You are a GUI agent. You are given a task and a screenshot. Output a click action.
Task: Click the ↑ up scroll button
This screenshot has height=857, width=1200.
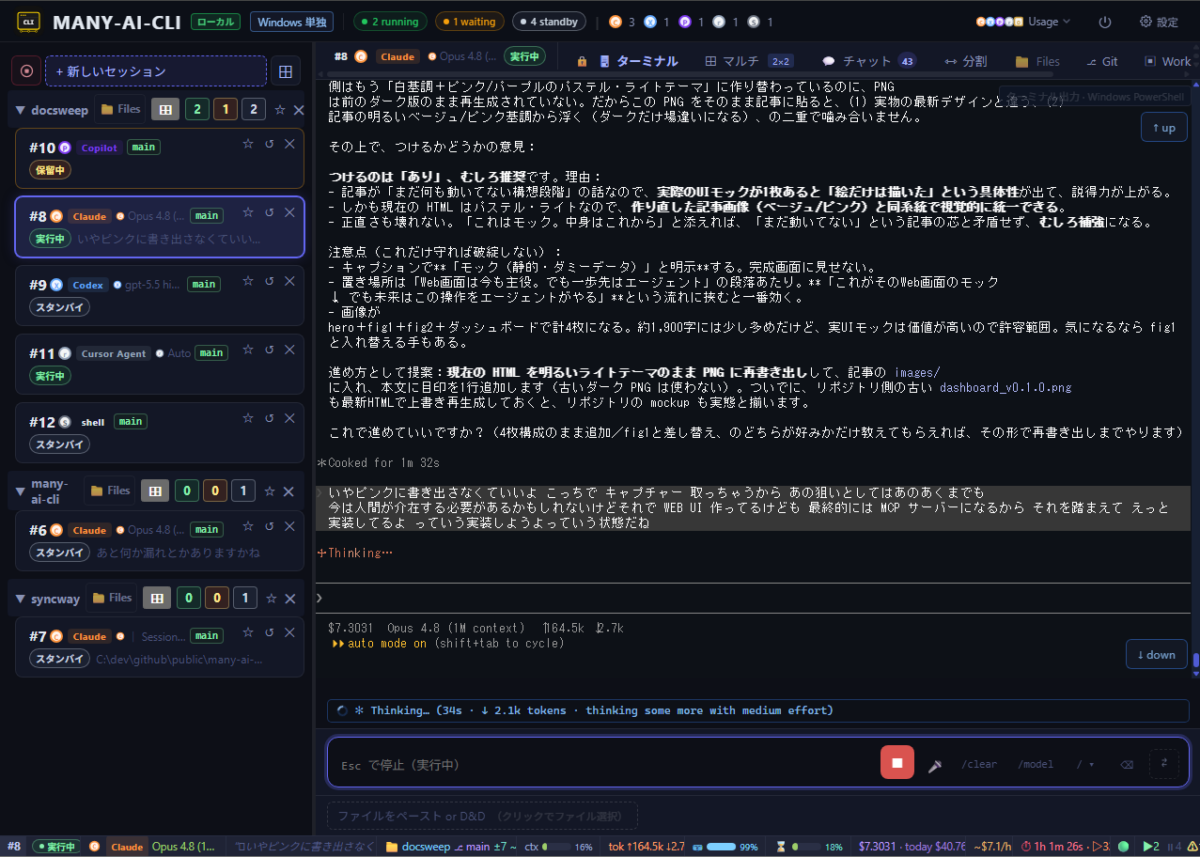pyautogui.click(x=1163, y=127)
